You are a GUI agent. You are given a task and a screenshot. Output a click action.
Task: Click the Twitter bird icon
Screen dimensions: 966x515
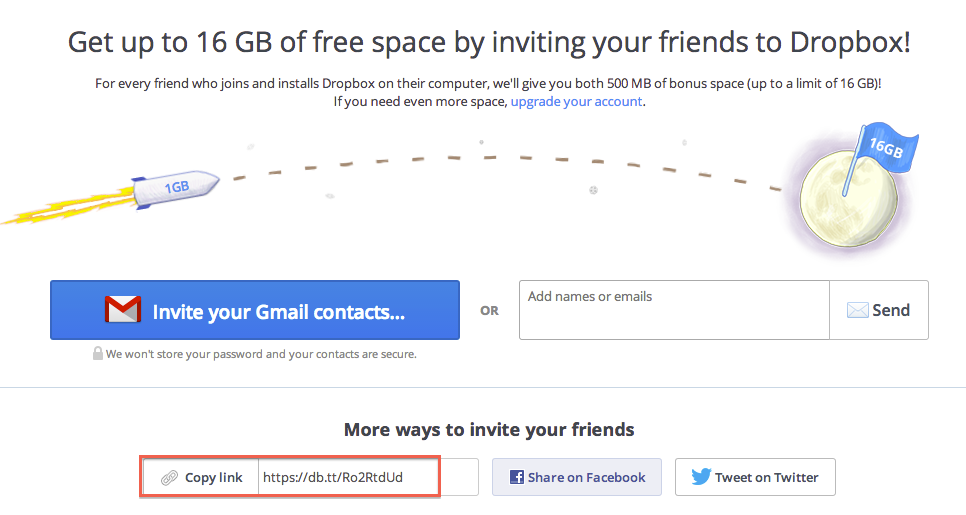pyautogui.click(x=701, y=477)
